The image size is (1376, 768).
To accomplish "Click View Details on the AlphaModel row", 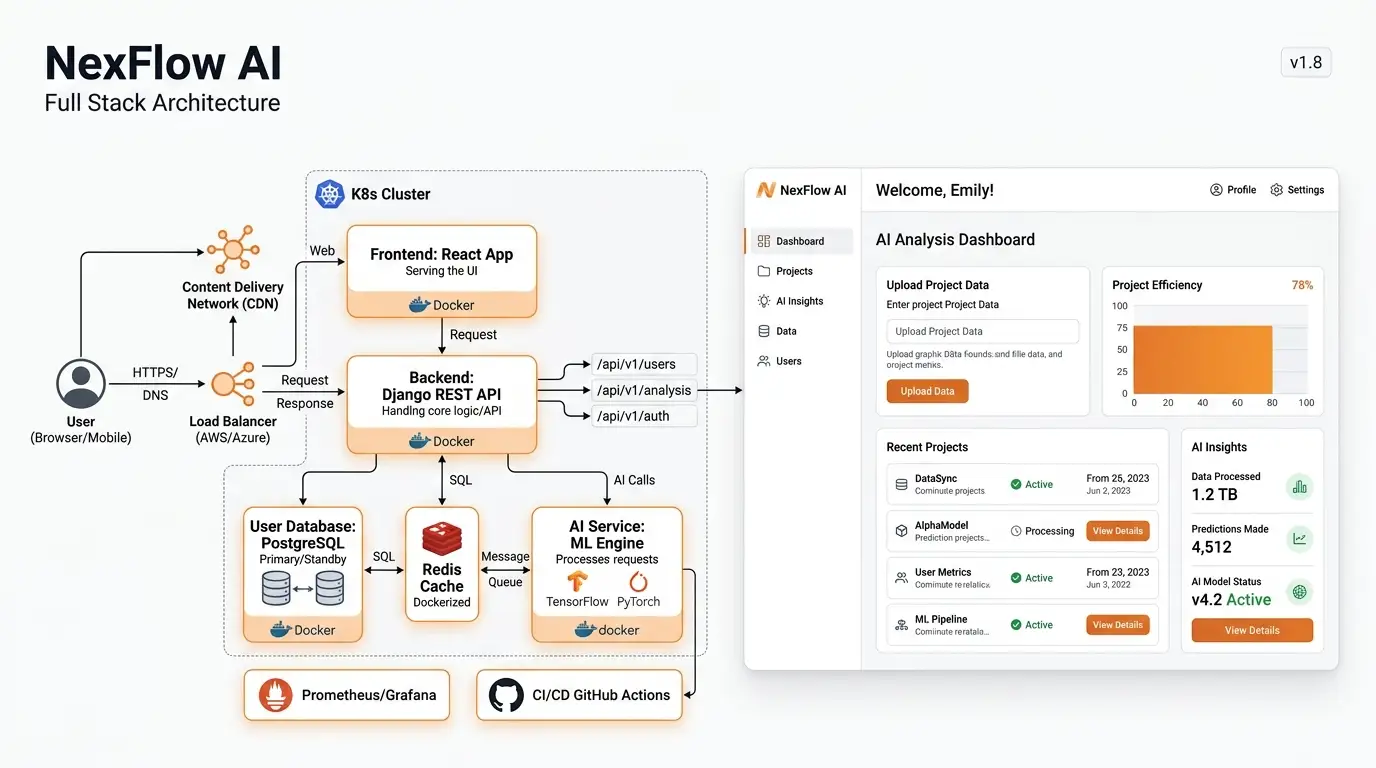I will [1117, 531].
